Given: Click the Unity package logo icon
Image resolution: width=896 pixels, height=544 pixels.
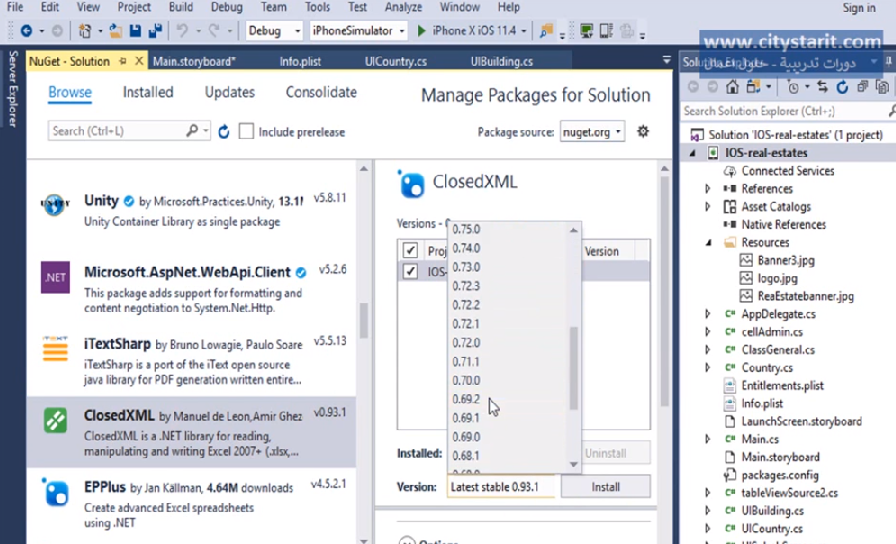Looking at the screenshot, I should pyautogui.click(x=55, y=204).
